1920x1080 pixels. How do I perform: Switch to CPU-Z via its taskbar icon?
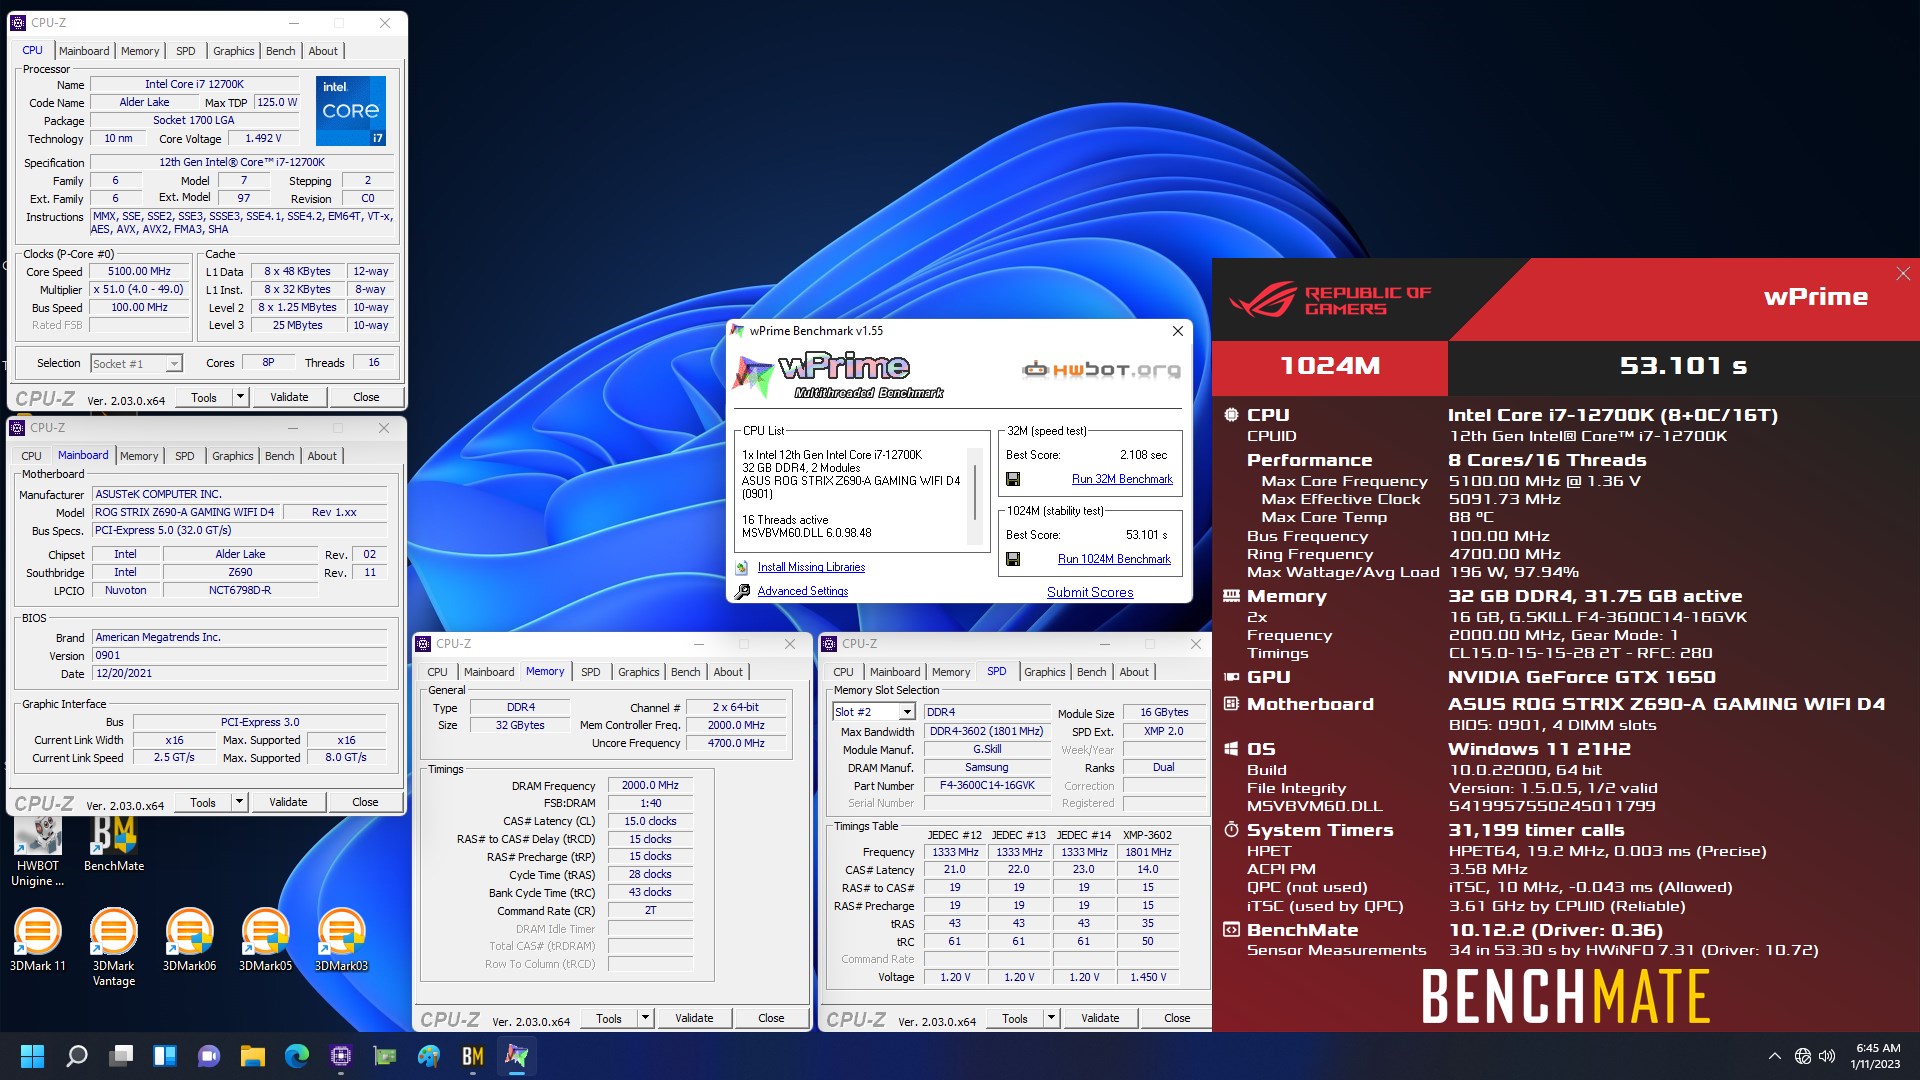tap(341, 1056)
